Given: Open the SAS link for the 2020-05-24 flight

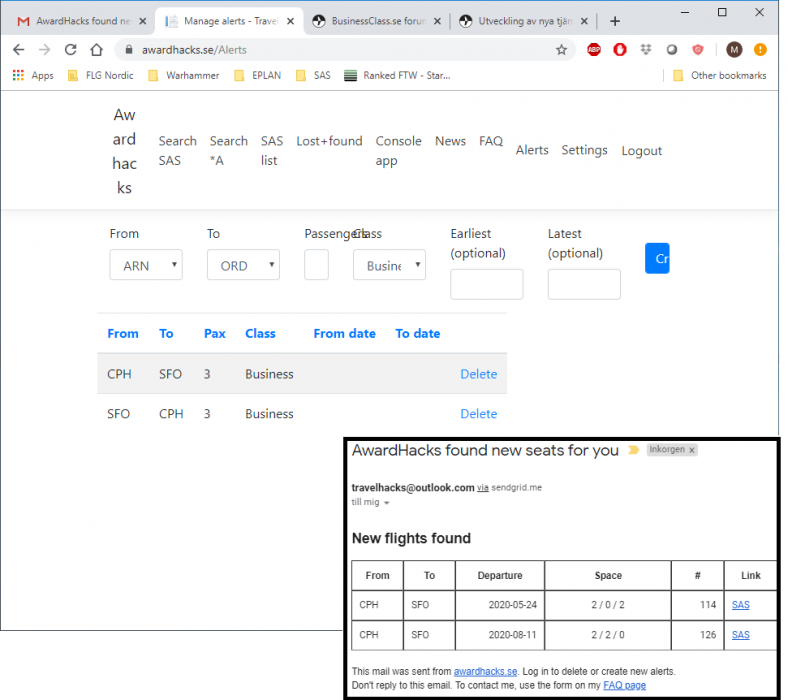Looking at the screenshot, I should coord(740,605).
